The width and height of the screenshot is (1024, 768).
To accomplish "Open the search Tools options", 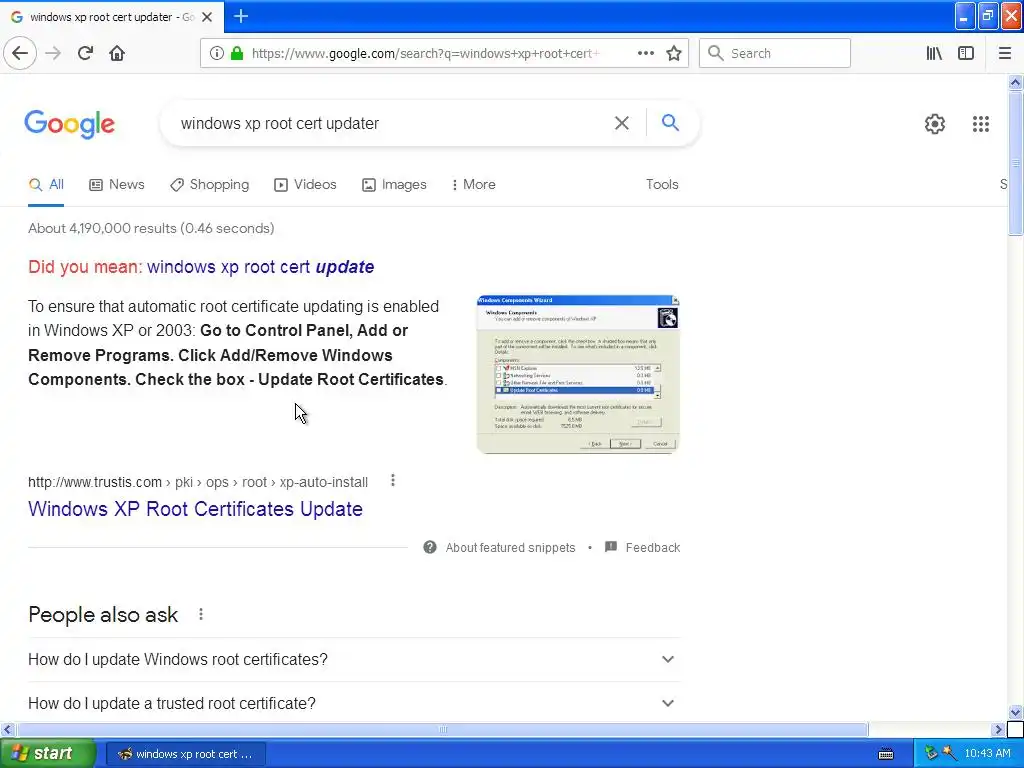I will pos(662,185).
